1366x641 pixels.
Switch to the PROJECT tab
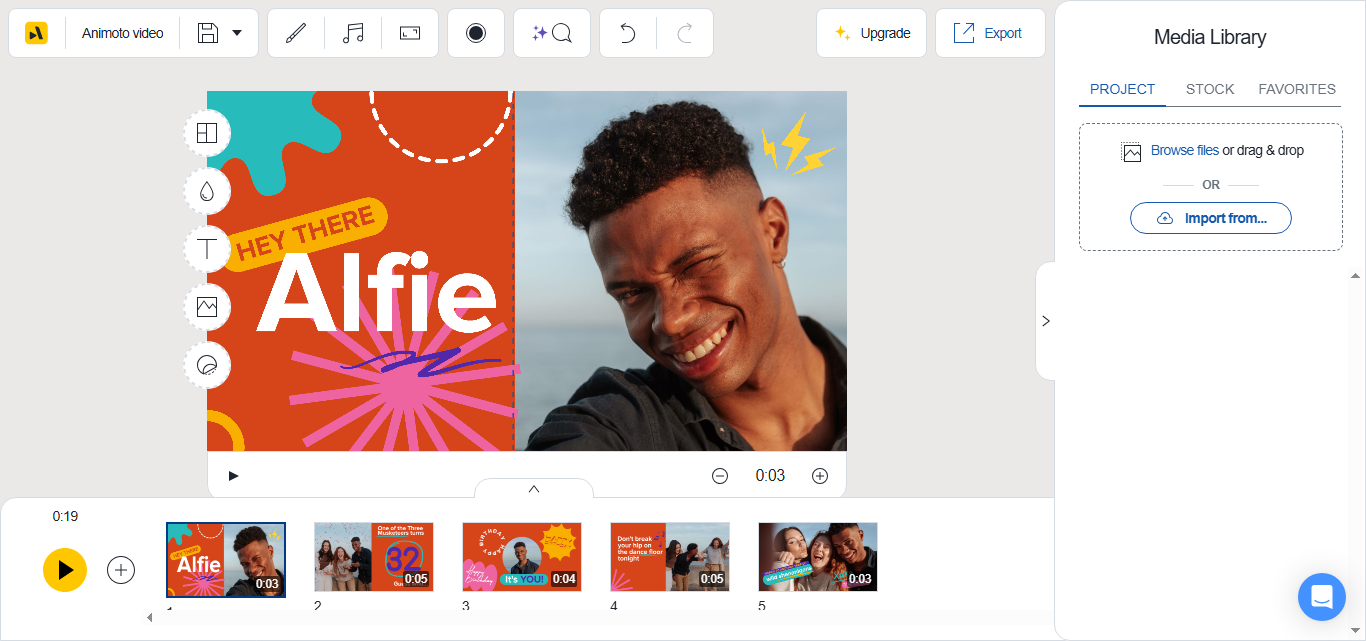coord(1122,89)
